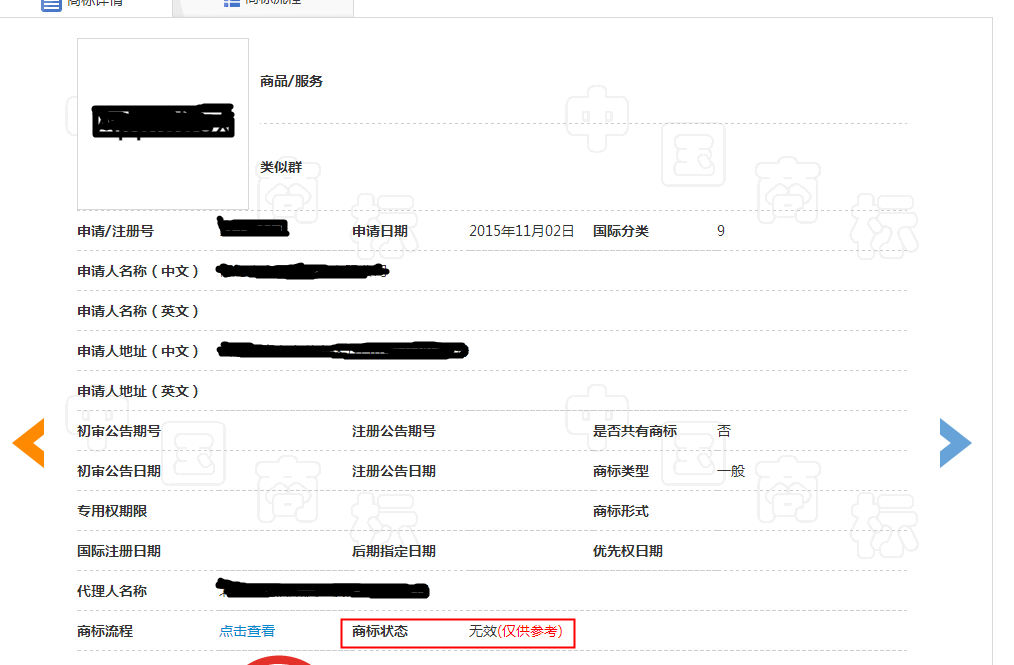
Task: Click the 申请/注册号 field value
Action: point(253,230)
